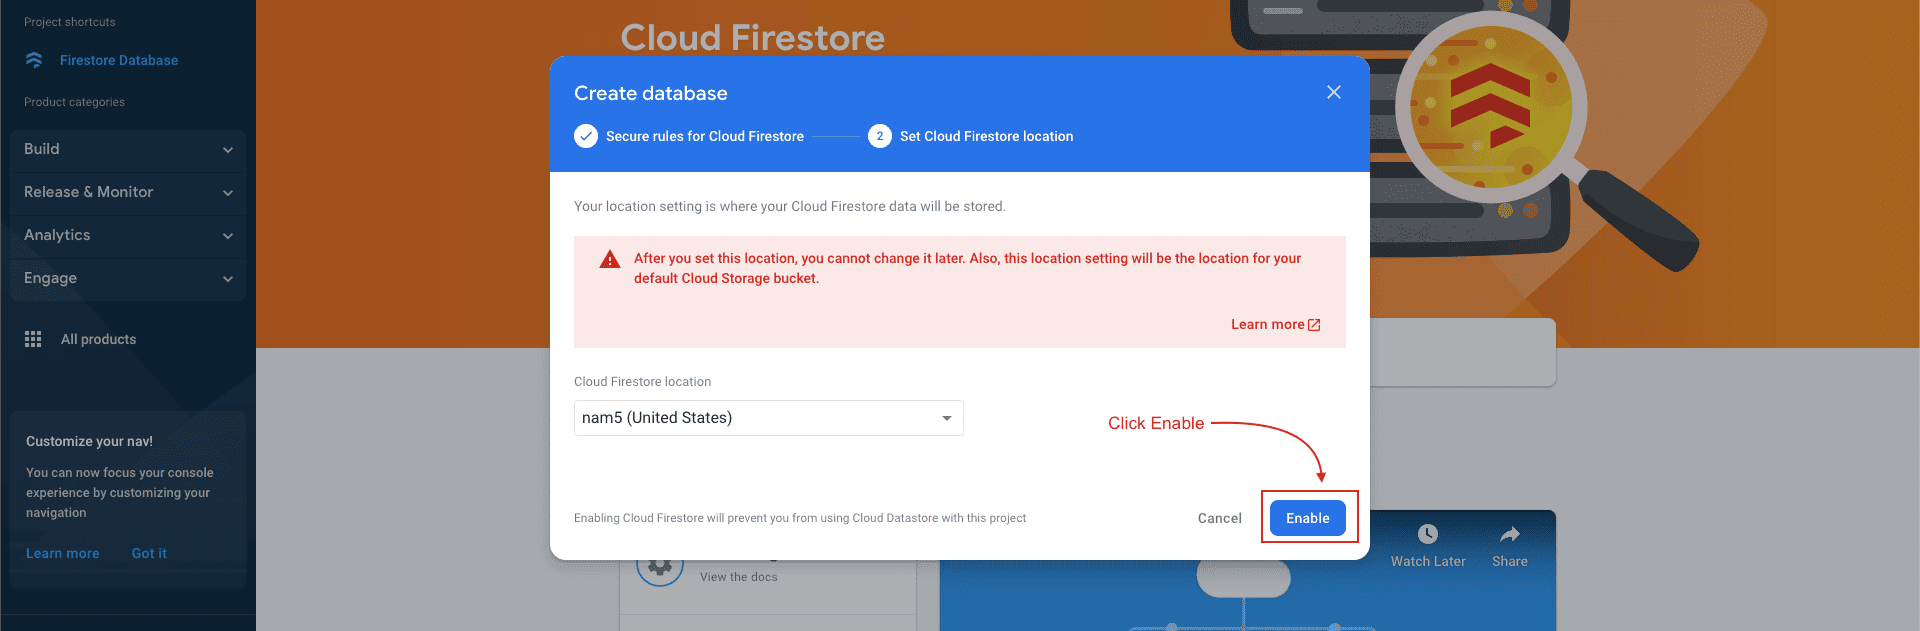Click the warning triangle icon in alert
Image resolution: width=1920 pixels, height=631 pixels.
(x=609, y=258)
